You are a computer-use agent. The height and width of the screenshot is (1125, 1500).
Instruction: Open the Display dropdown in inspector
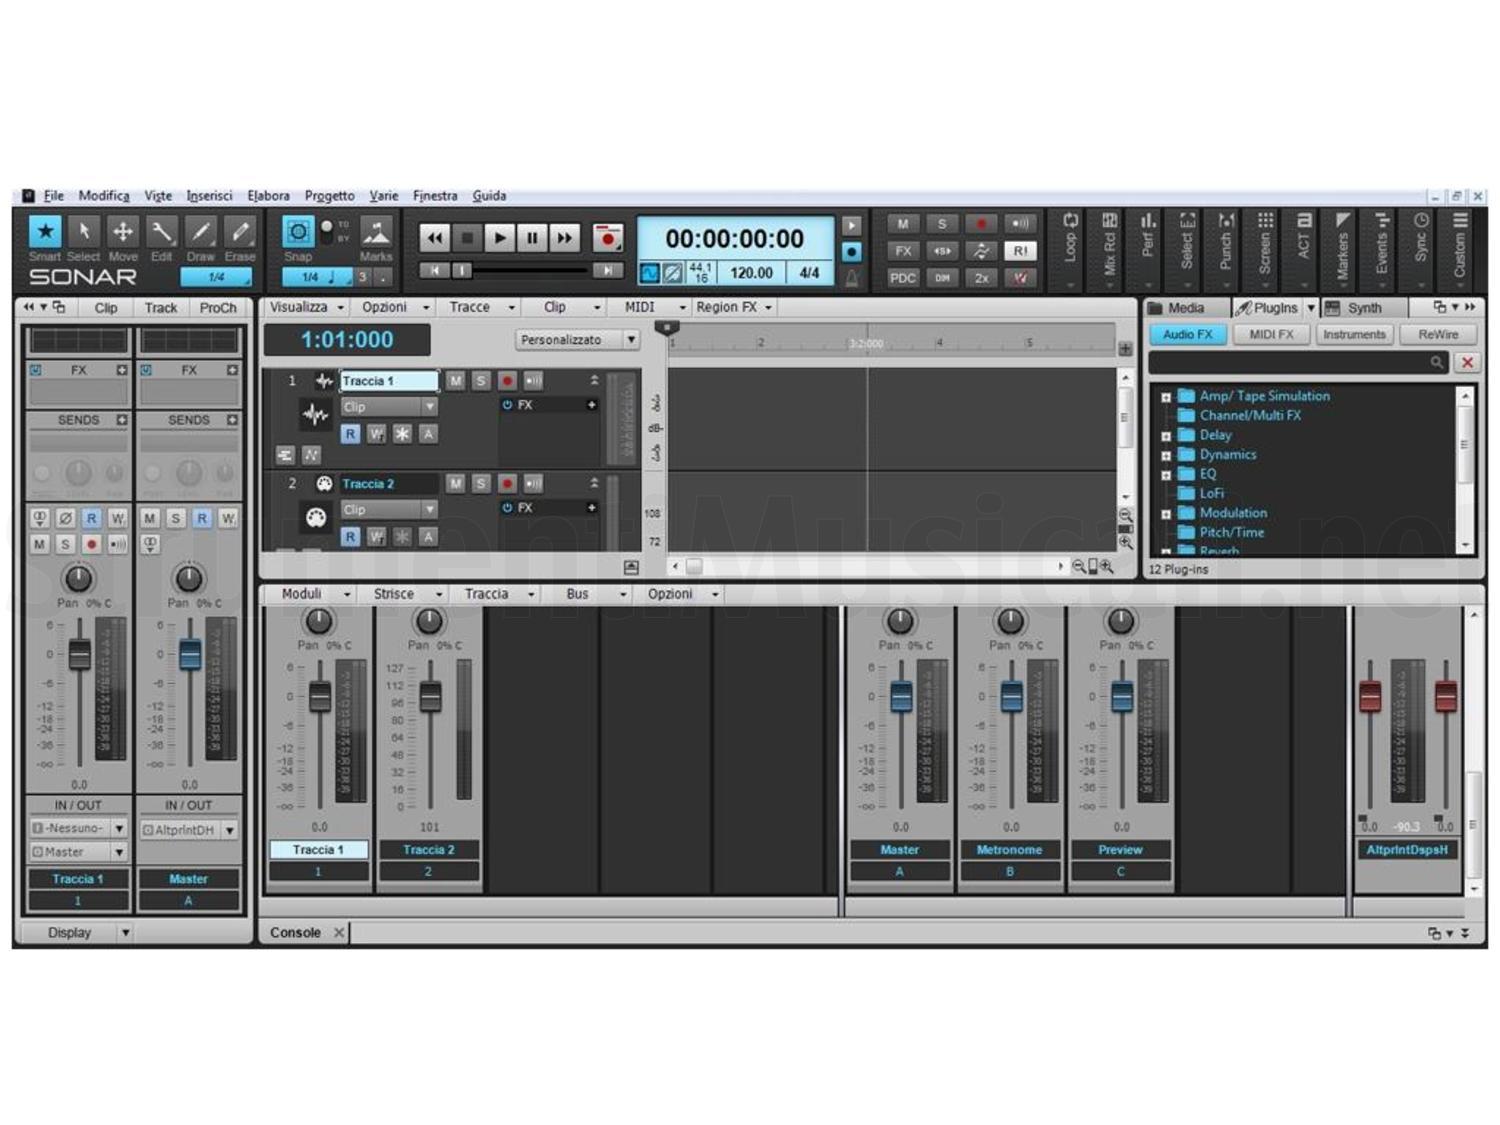pyautogui.click(x=125, y=933)
